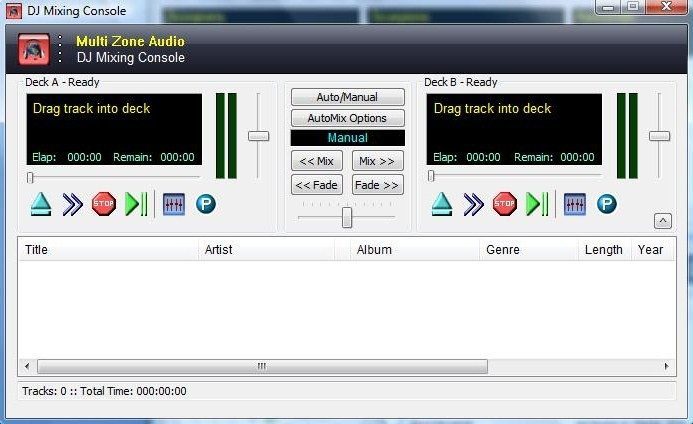
Task: Click the 'Manual' mode status display
Action: click(347, 138)
